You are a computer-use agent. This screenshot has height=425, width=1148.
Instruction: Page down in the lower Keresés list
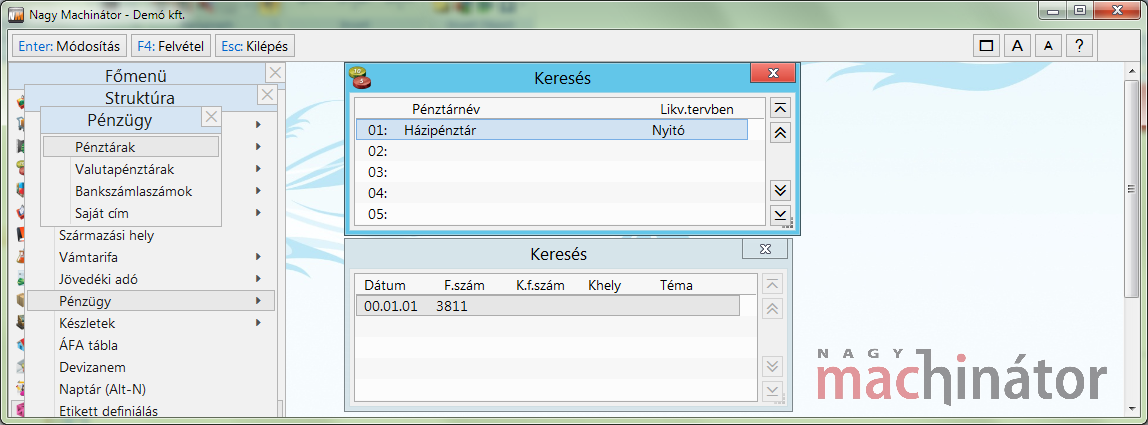772,366
